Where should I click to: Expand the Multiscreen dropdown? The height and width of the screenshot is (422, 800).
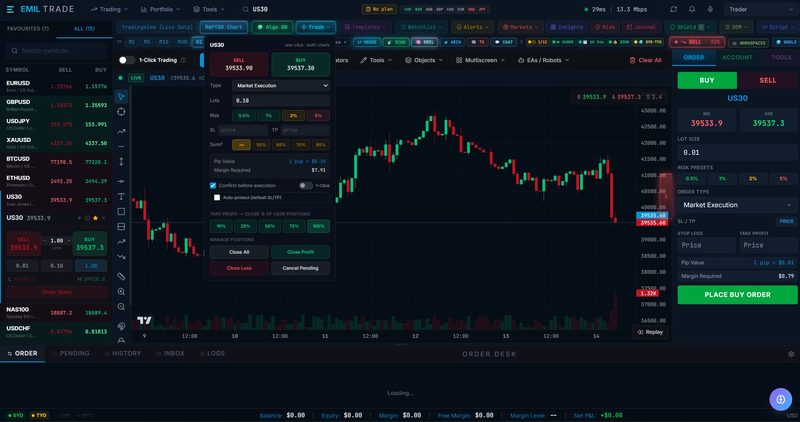click(480, 60)
